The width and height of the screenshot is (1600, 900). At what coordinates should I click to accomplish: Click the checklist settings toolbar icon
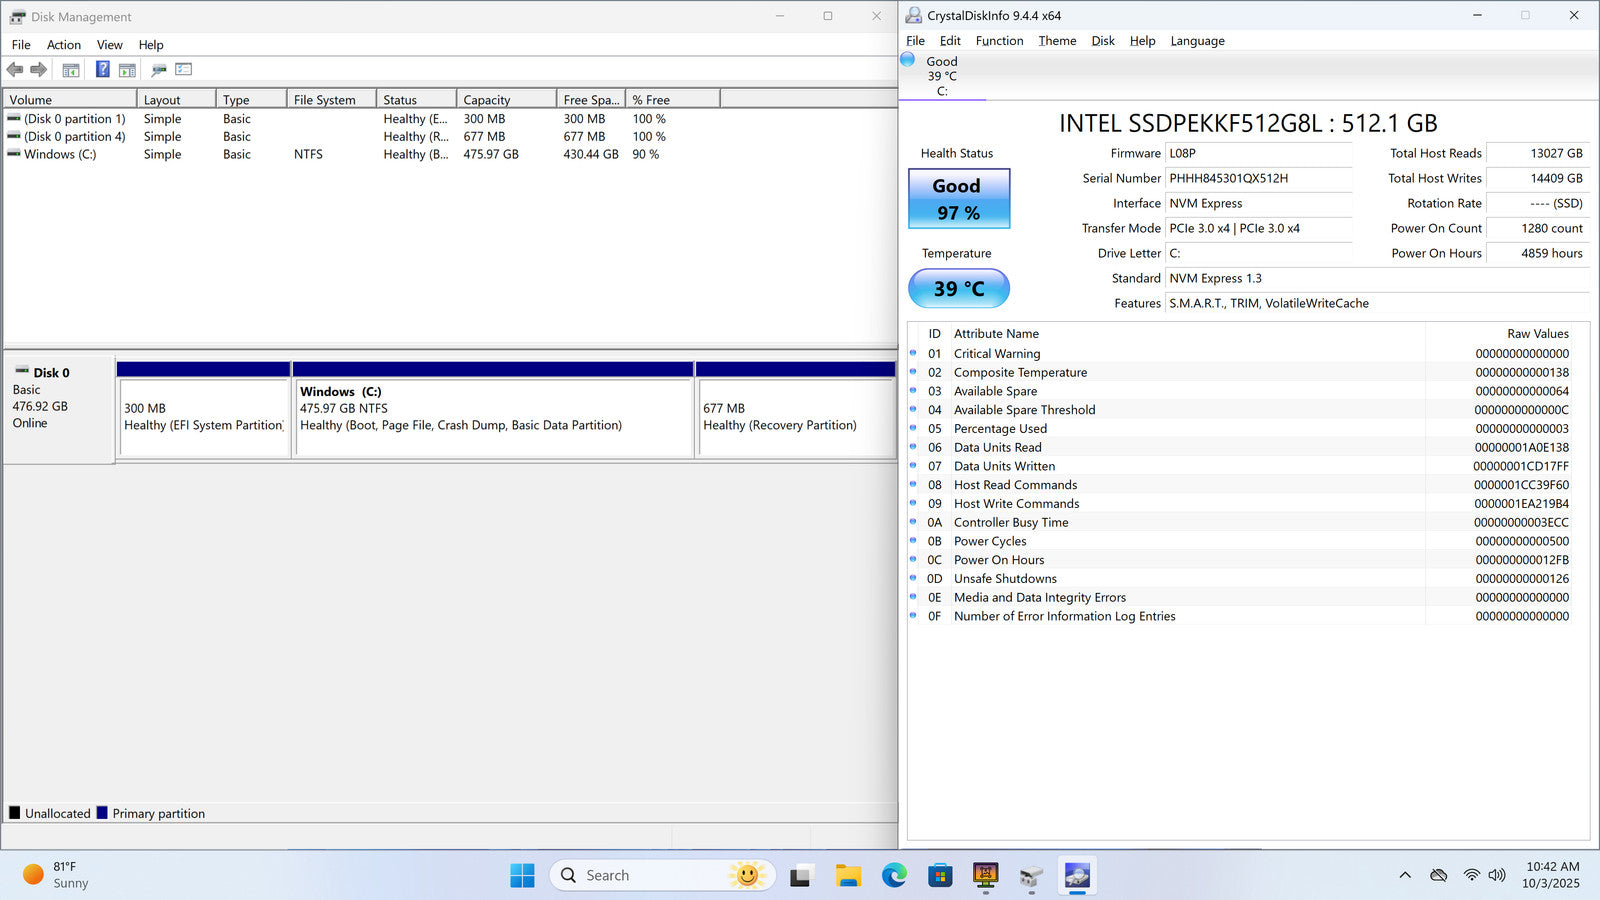tap(183, 70)
